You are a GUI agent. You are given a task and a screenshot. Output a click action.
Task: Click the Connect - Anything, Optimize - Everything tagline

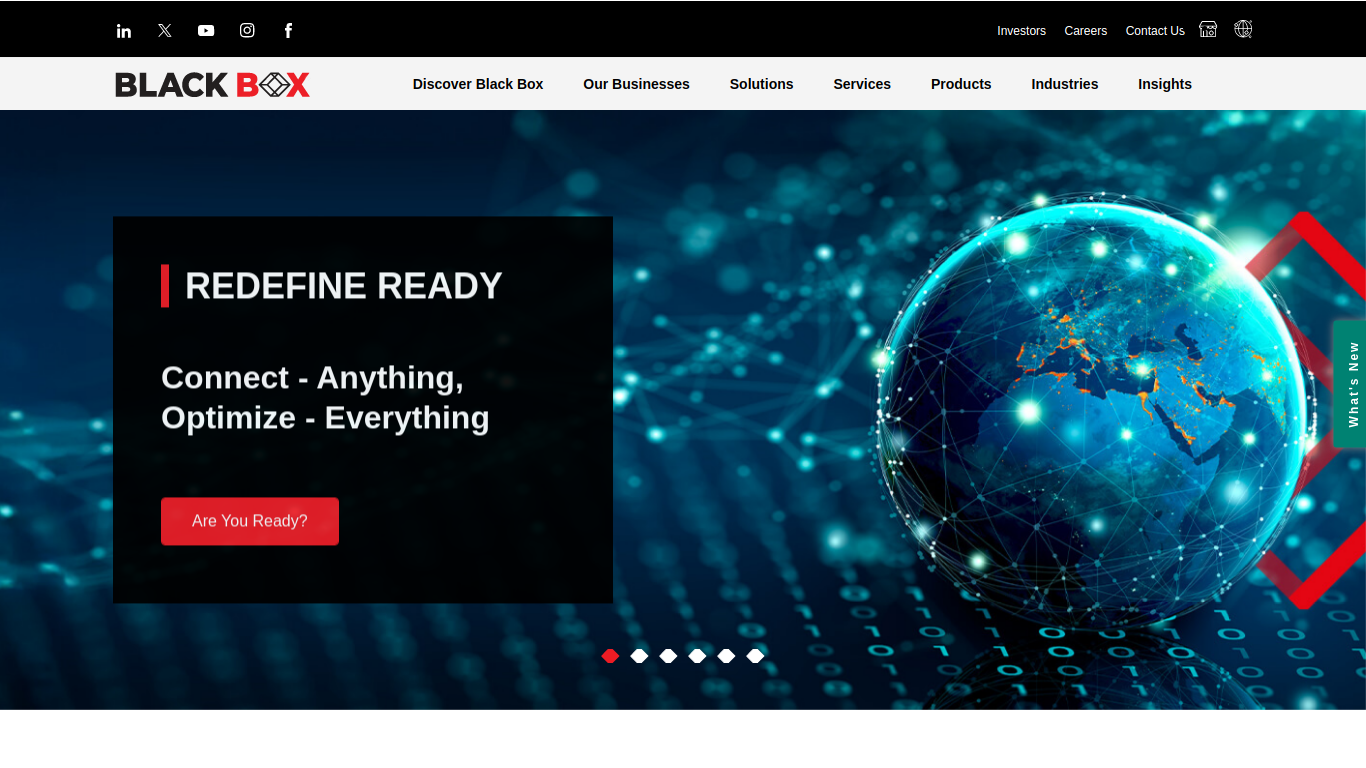pos(325,398)
